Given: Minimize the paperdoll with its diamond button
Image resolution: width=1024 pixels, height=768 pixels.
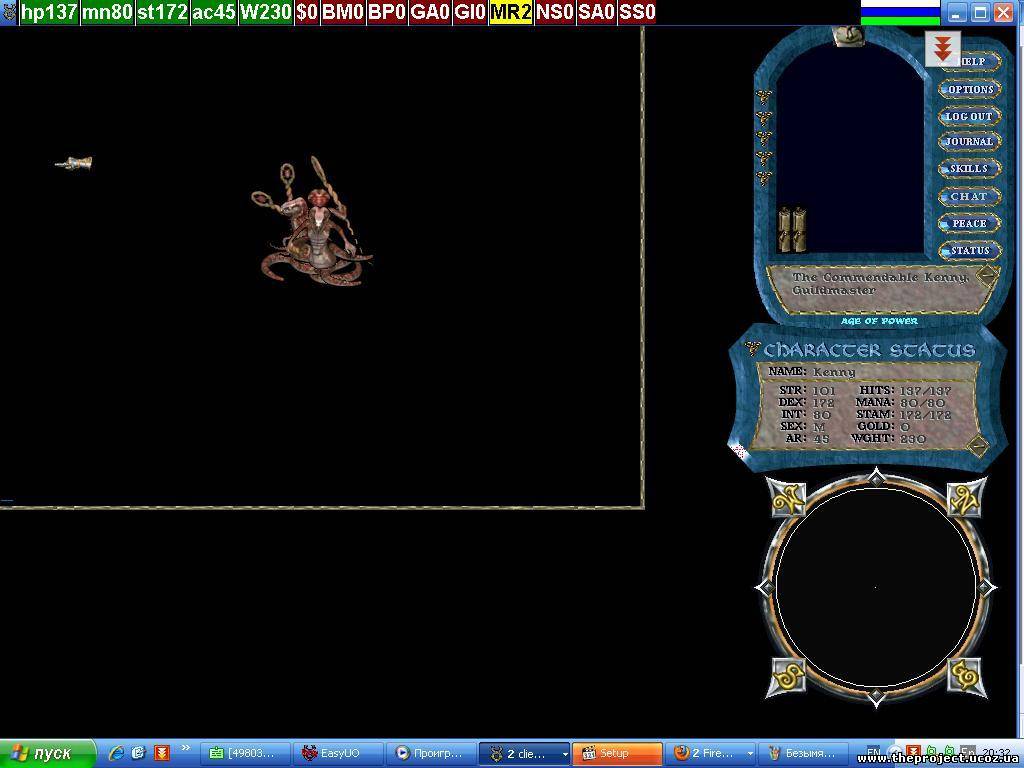Looking at the screenshot, I should click(987, 275).
